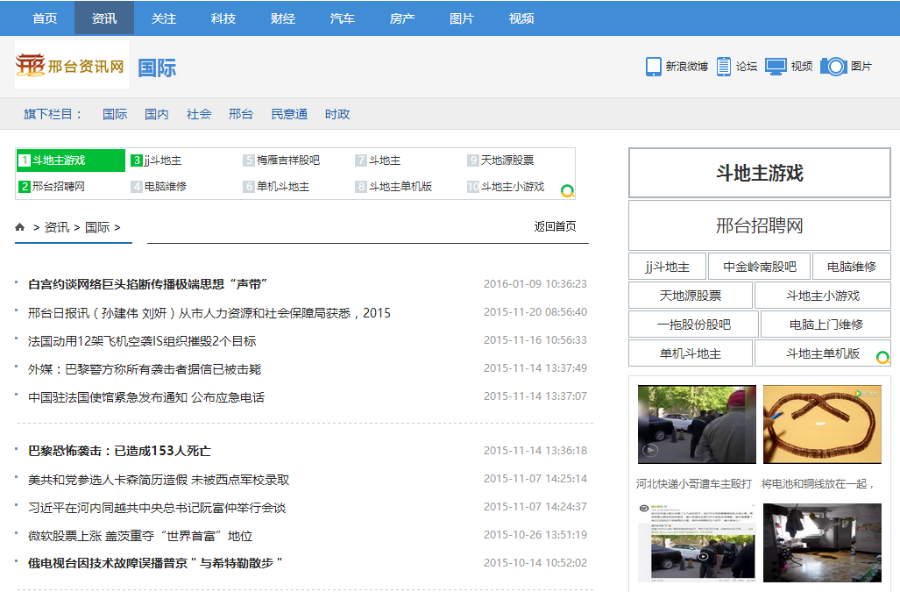Open the 河北快递小哥遭车主殴打 video thumbnail

698,424
